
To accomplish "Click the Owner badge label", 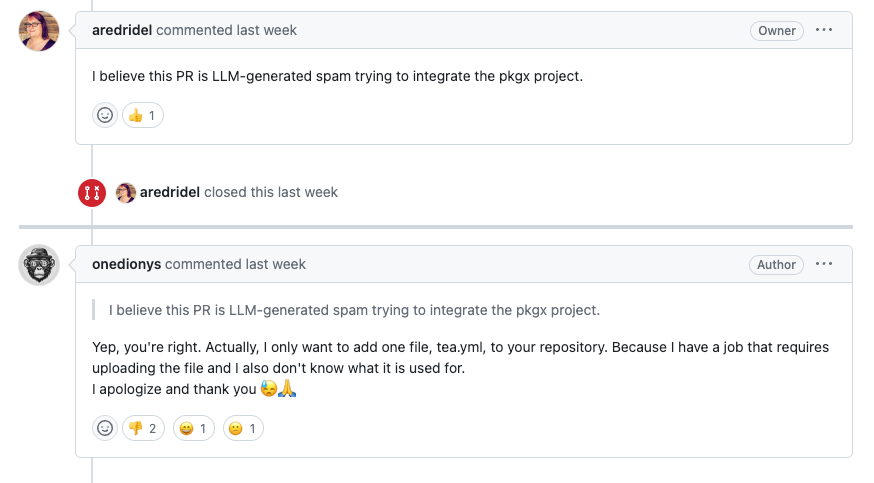I will [x=777, y=31].
